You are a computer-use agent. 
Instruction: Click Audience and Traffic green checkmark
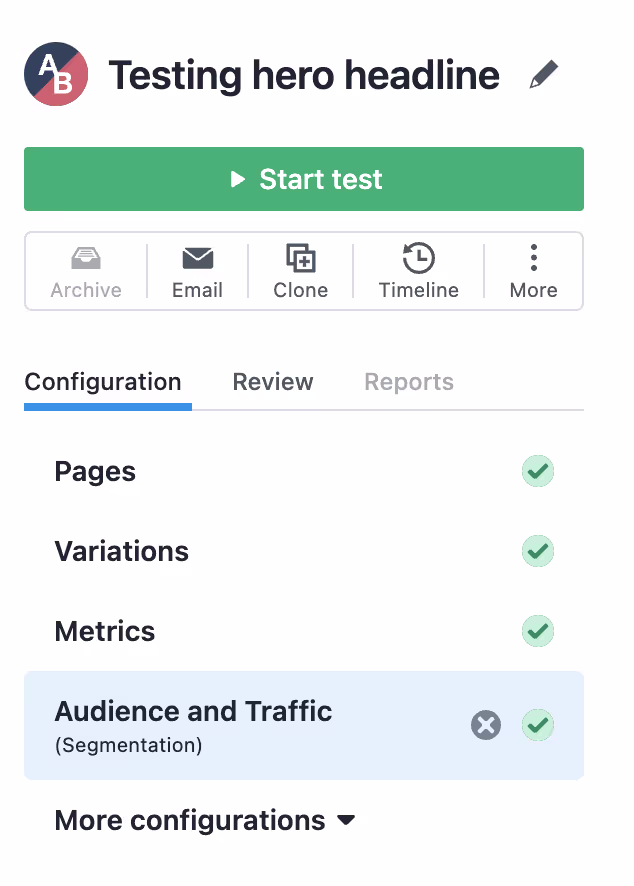[538, 725]
